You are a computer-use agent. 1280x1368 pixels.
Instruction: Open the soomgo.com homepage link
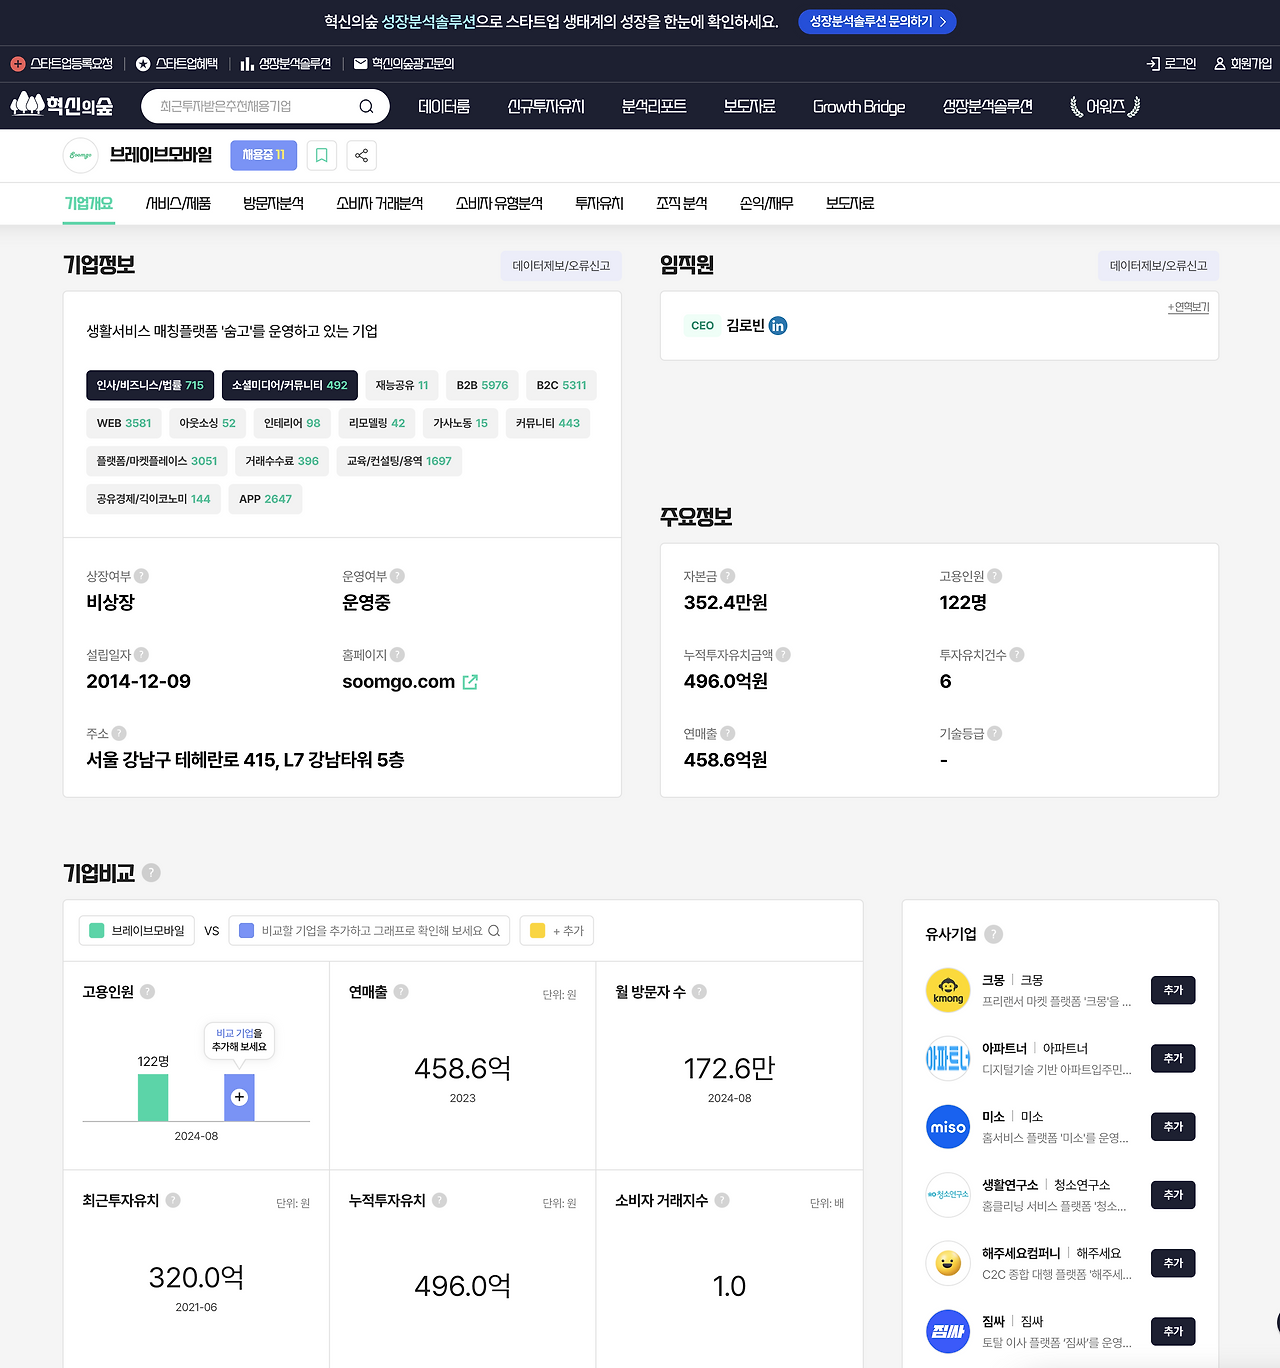tap(398, 682)
